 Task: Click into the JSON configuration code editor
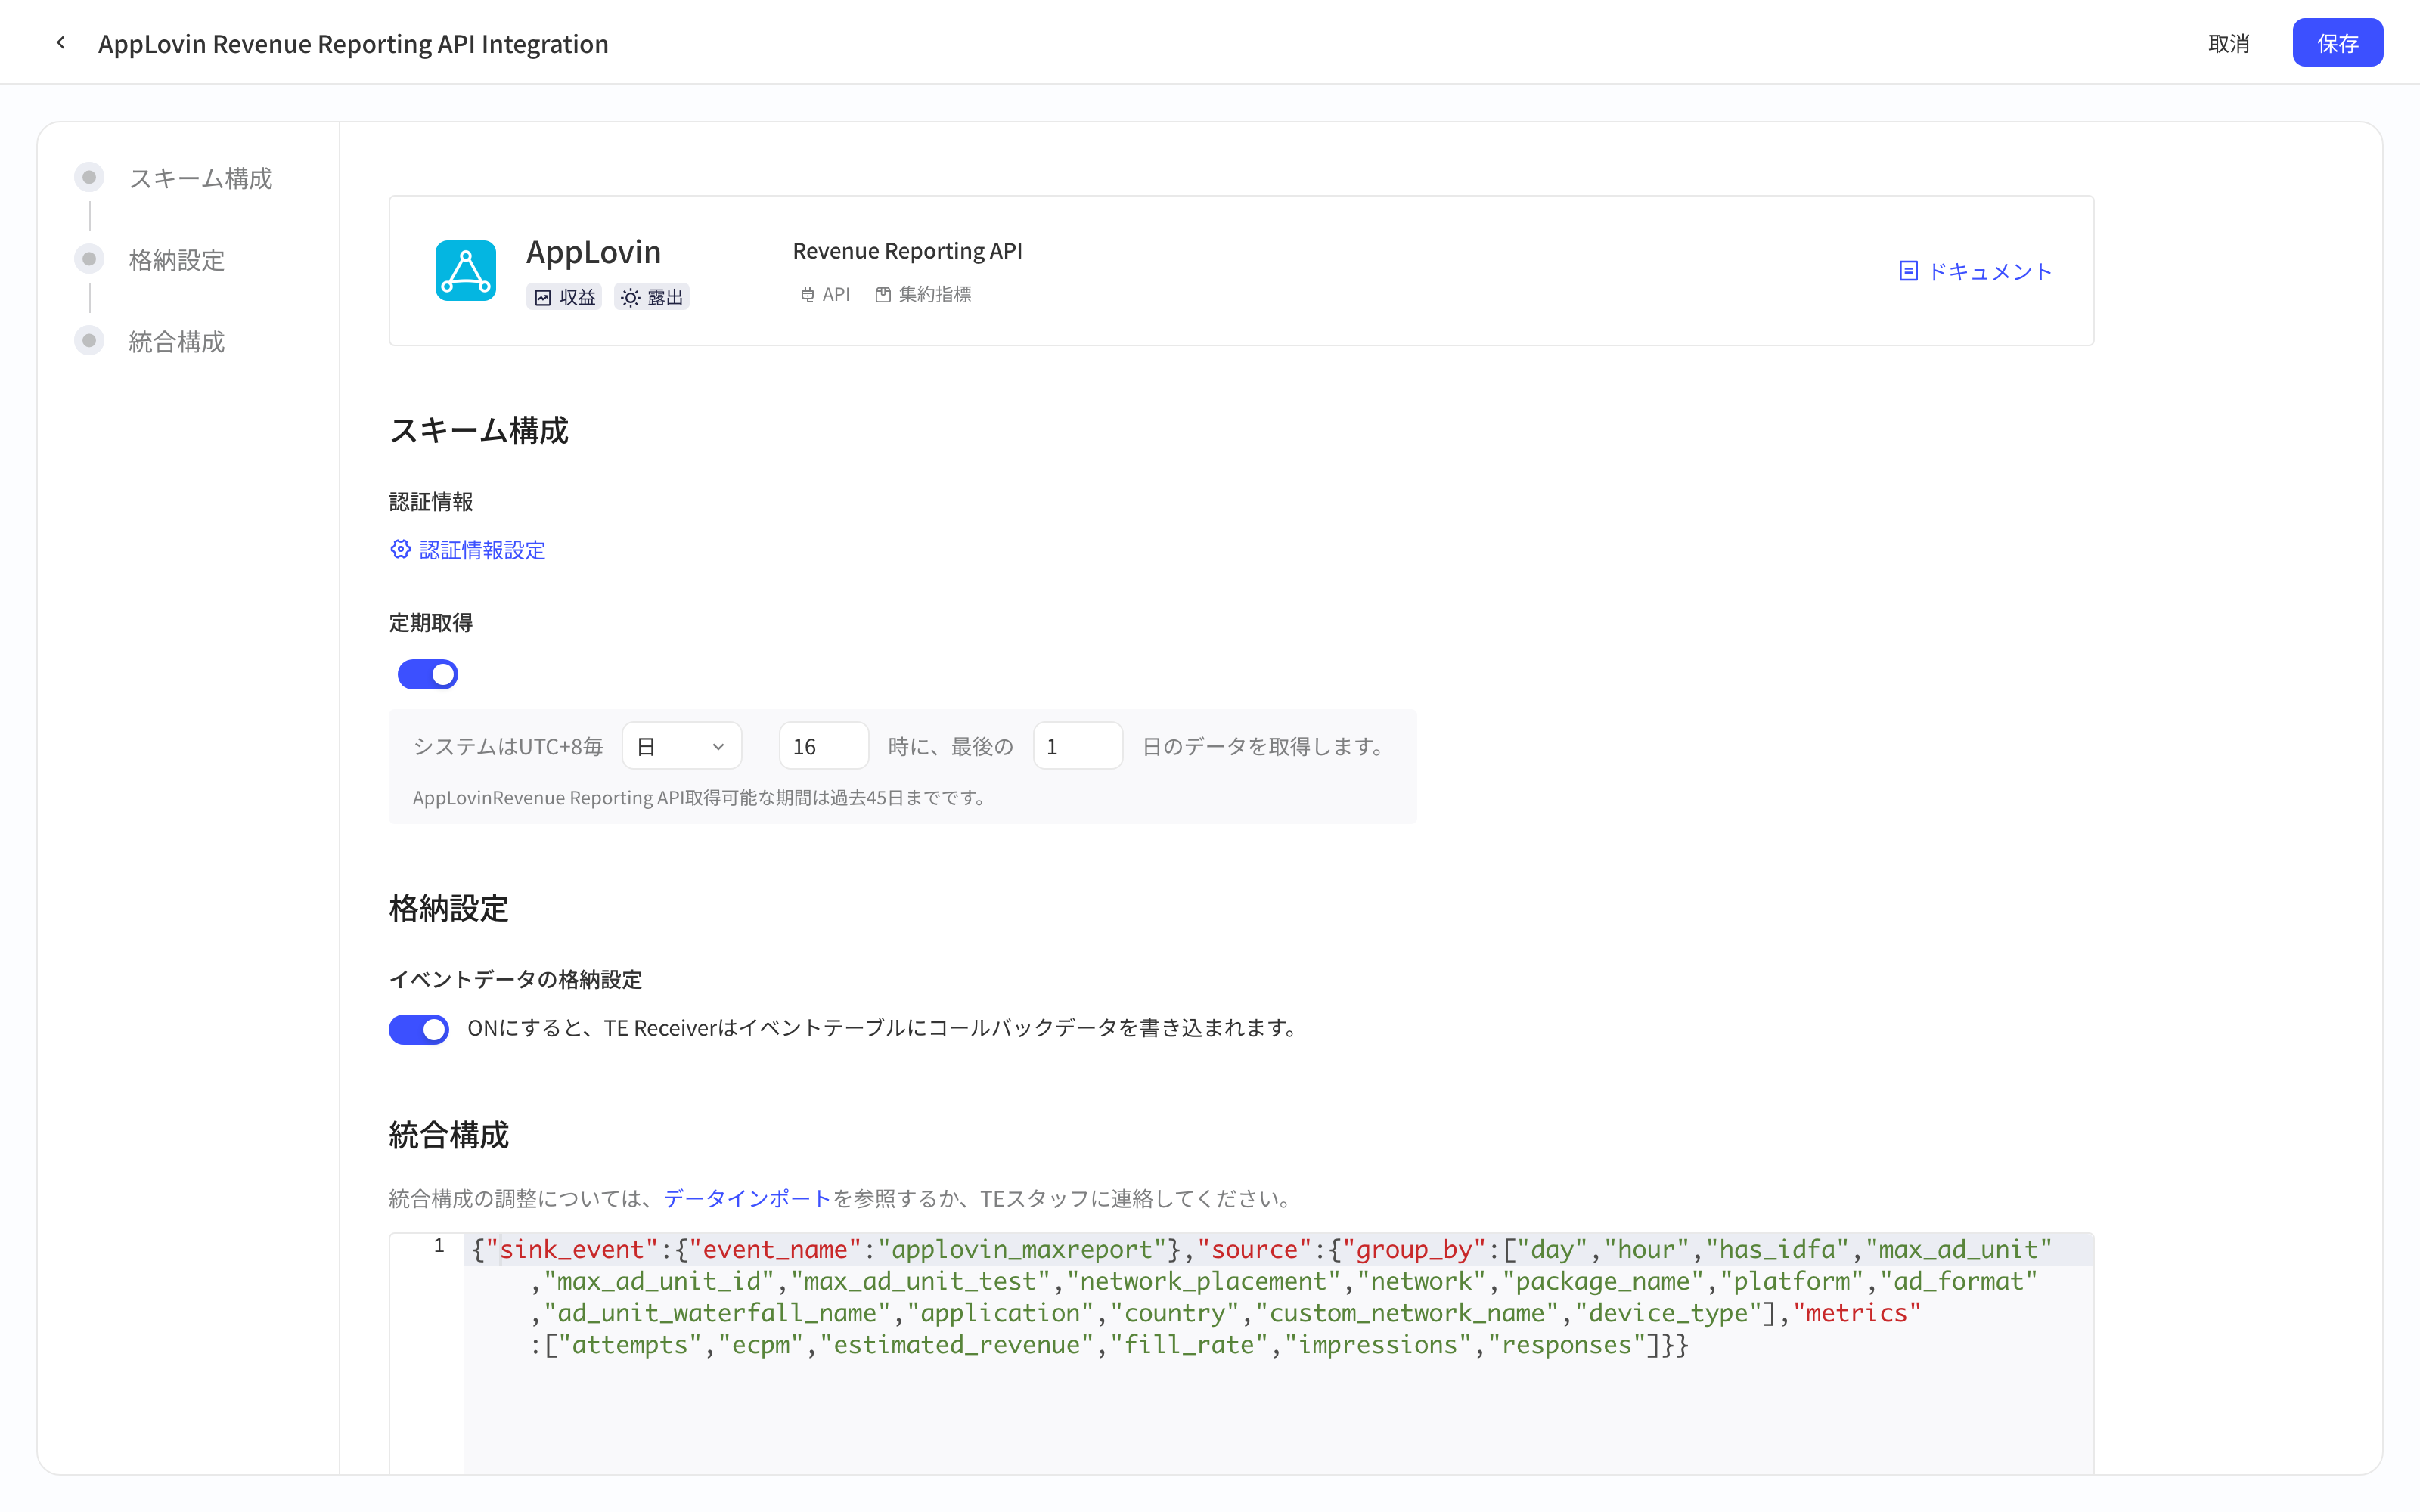coord(1278,1353)
